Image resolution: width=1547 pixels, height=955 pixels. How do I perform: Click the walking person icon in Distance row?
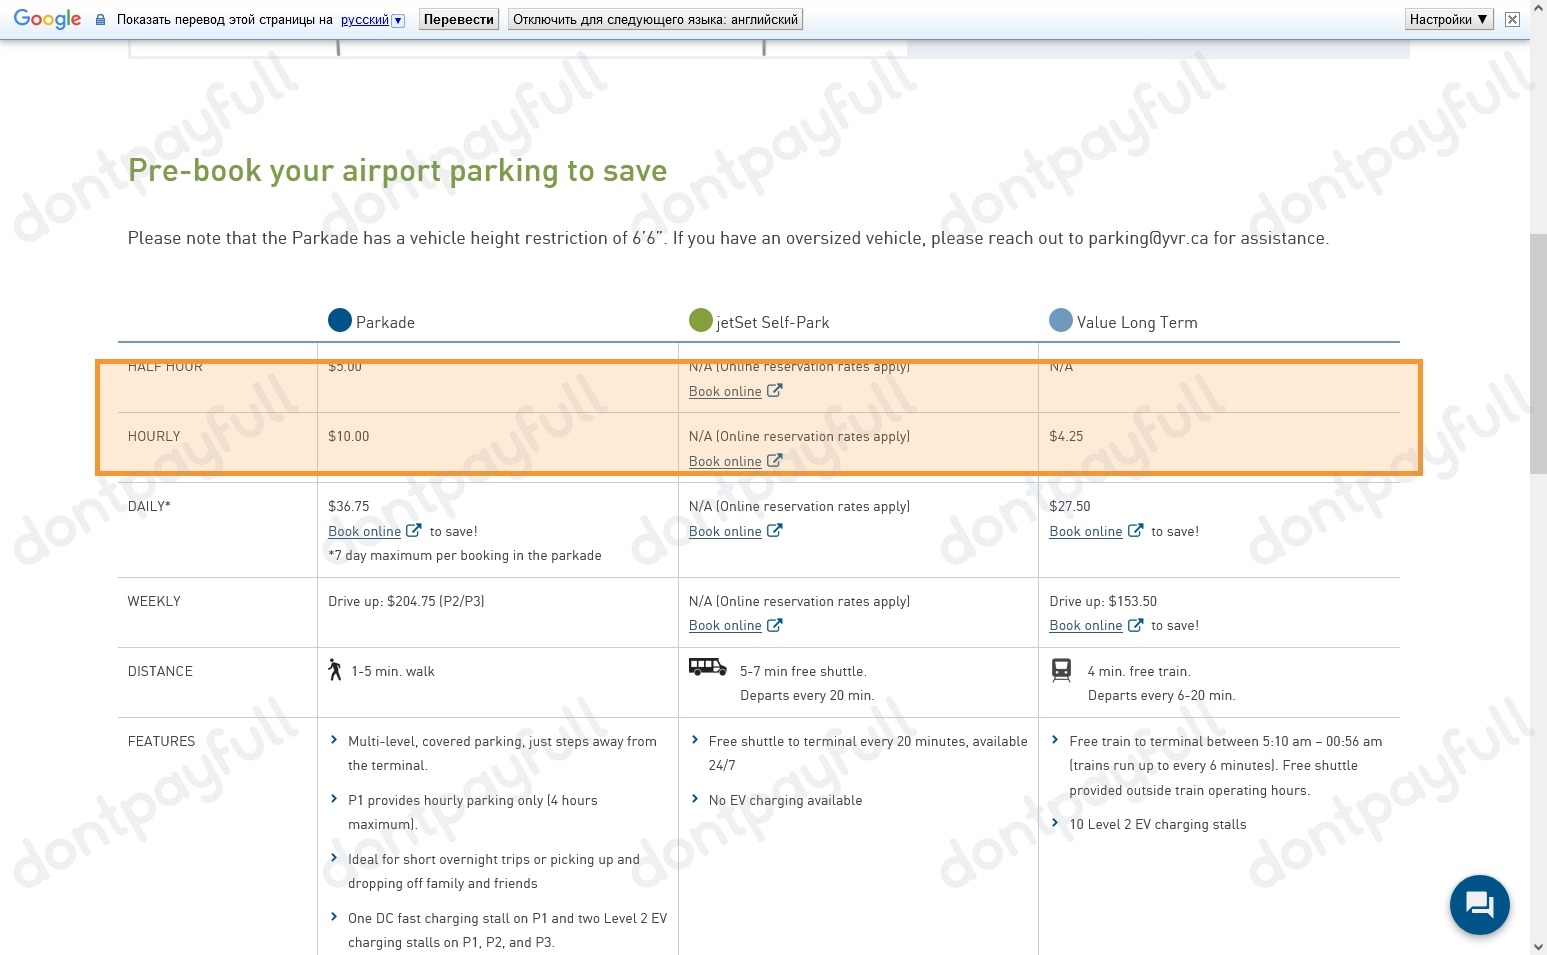point(334,670)
